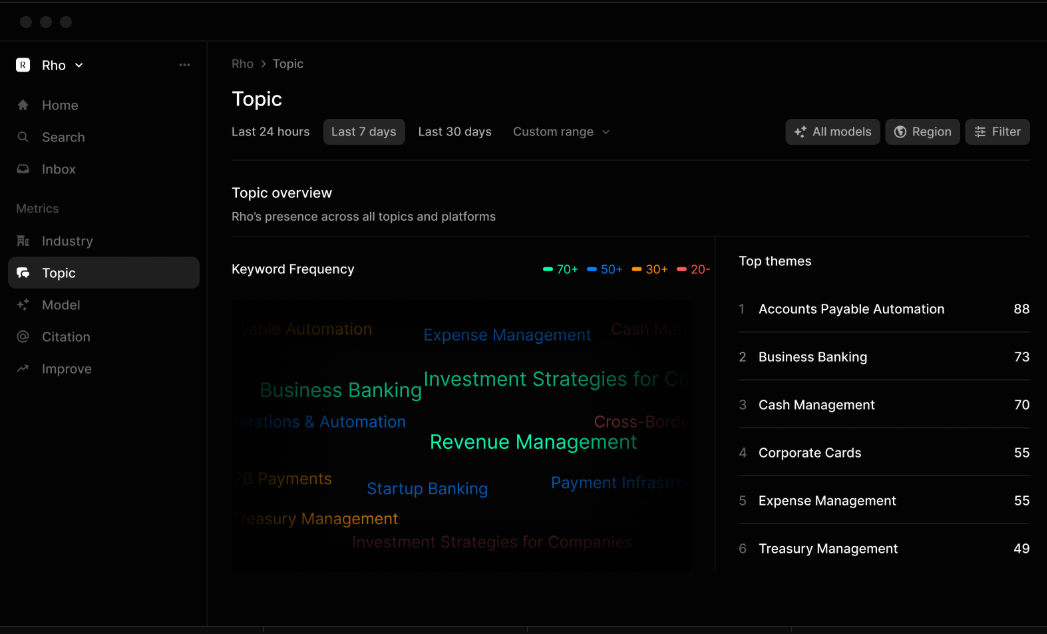Click the Rho breadcrumb link

pos(242,63)
